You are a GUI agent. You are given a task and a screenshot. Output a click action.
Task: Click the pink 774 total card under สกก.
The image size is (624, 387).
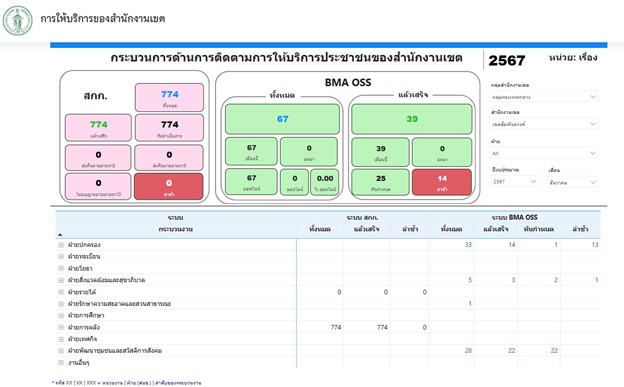pyautogui.click(x=170, y=97)
